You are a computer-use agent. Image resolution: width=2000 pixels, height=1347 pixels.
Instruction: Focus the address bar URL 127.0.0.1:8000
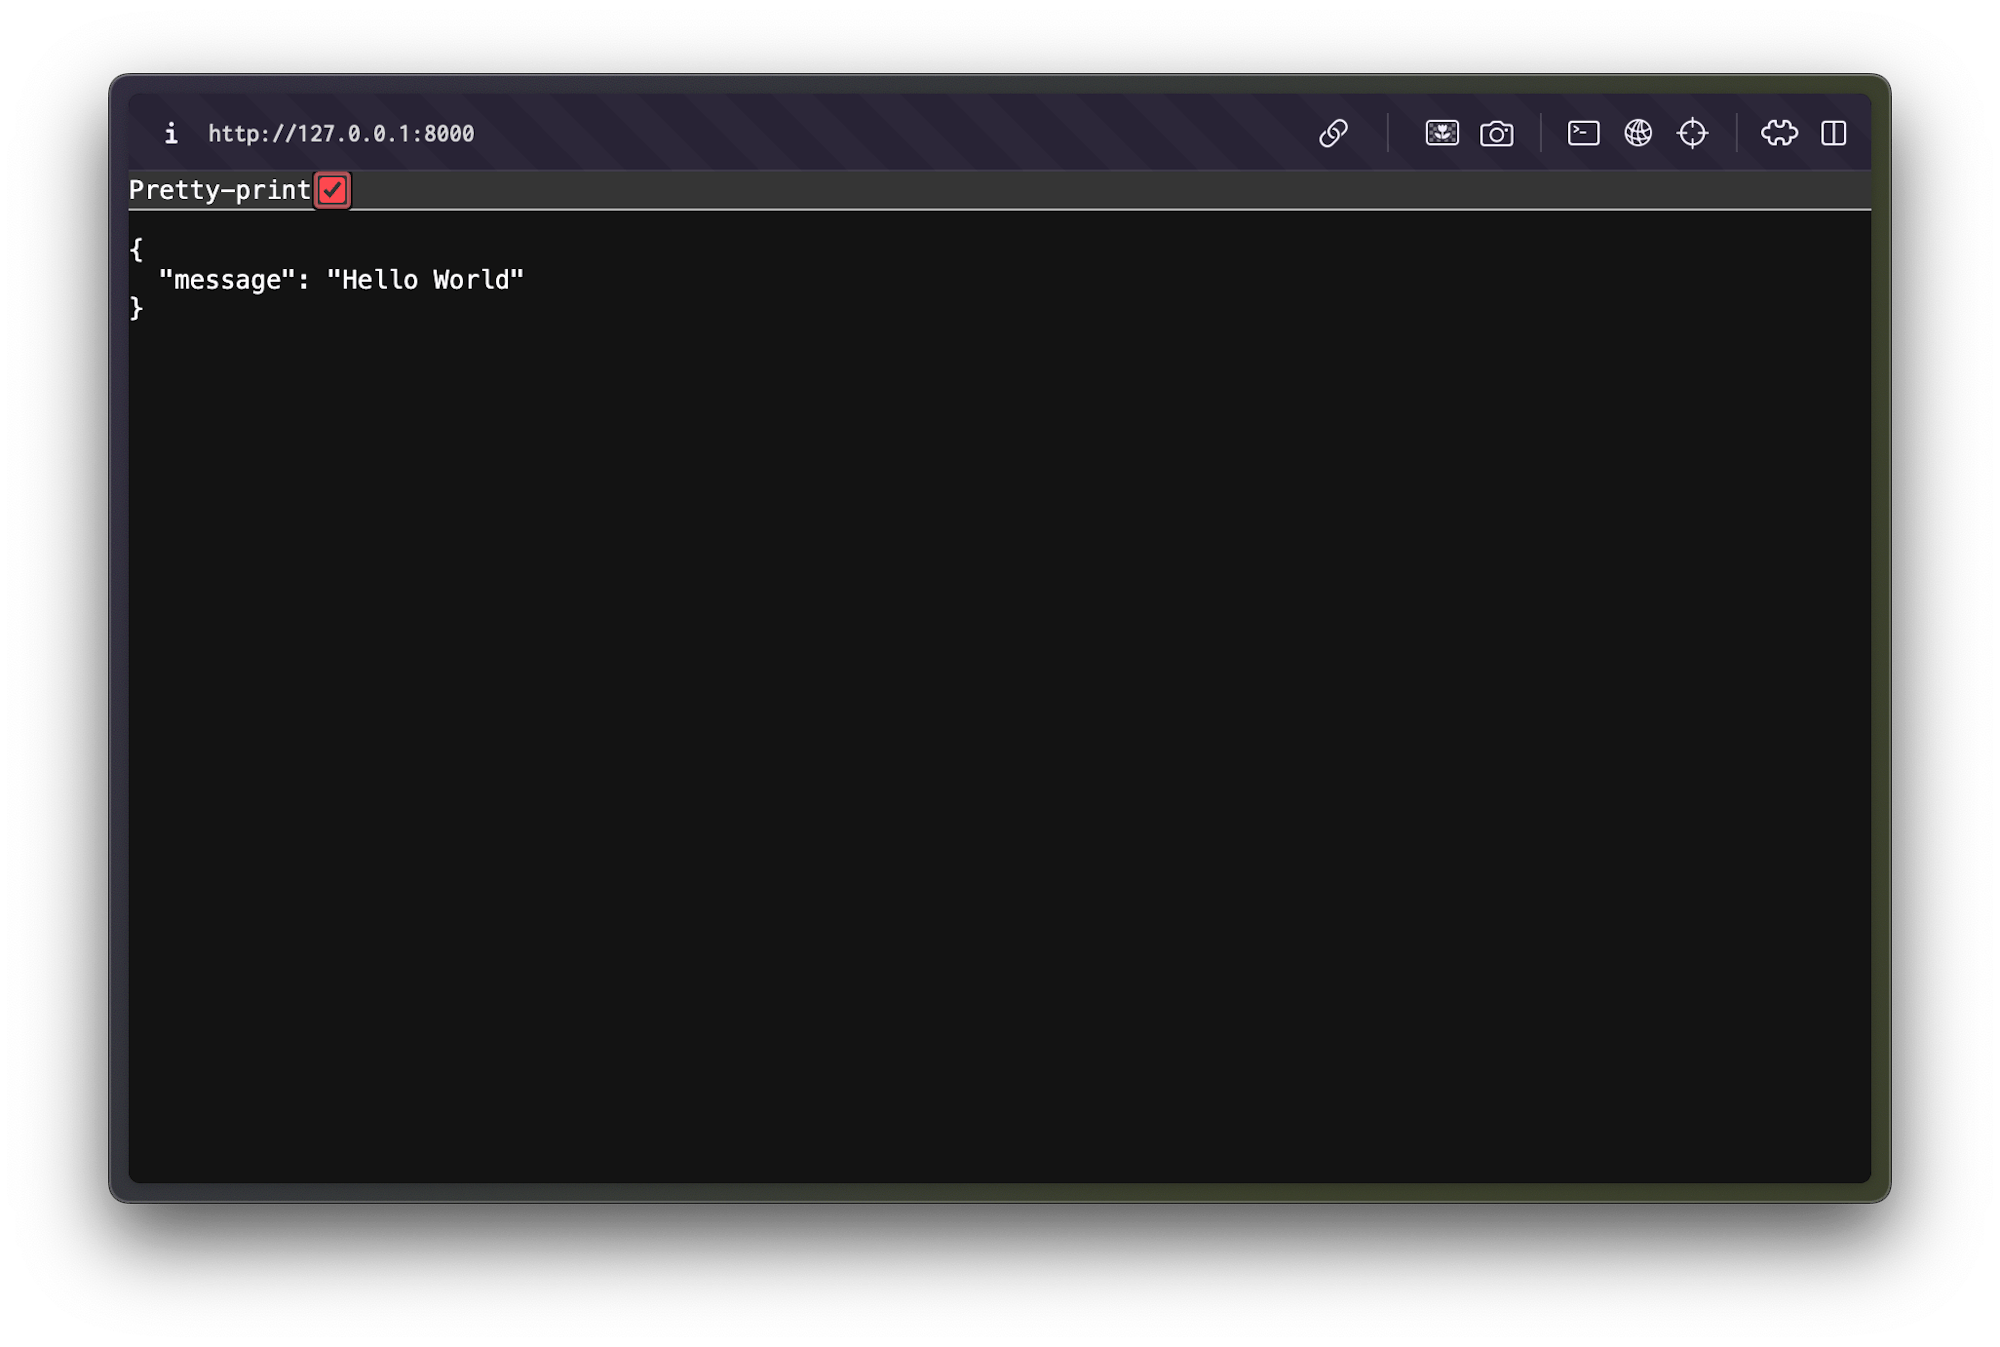pyautogui.click(x=341, y=134)
